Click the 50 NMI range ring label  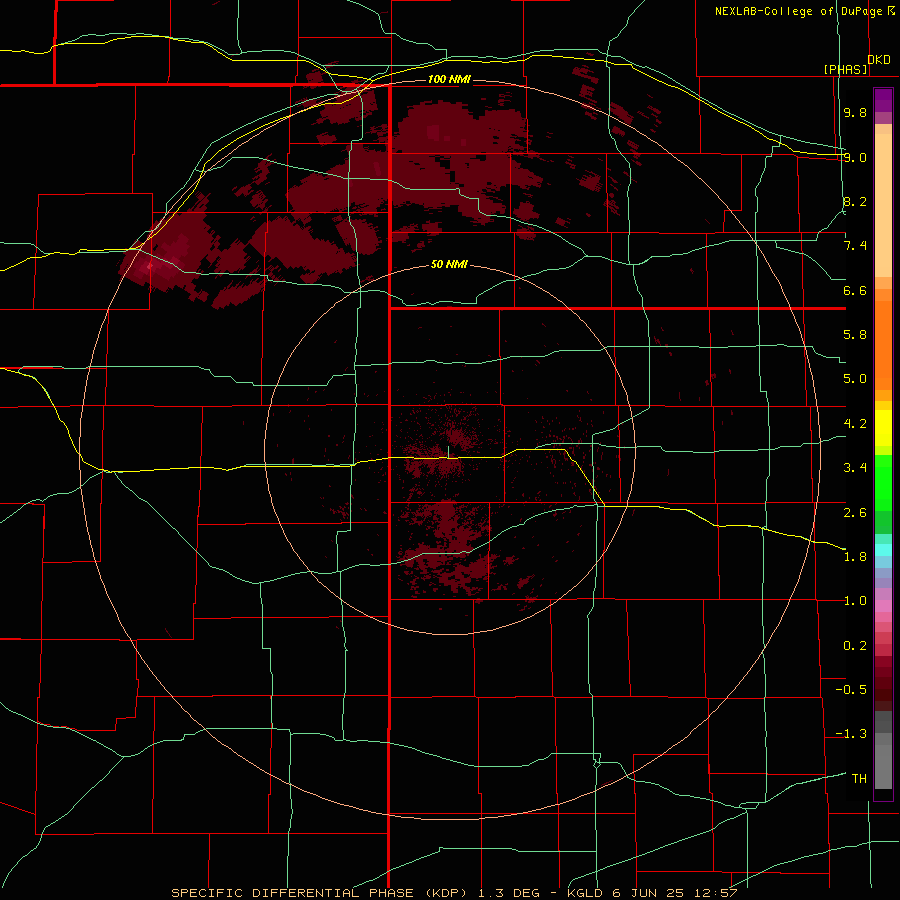click(449, 265)
